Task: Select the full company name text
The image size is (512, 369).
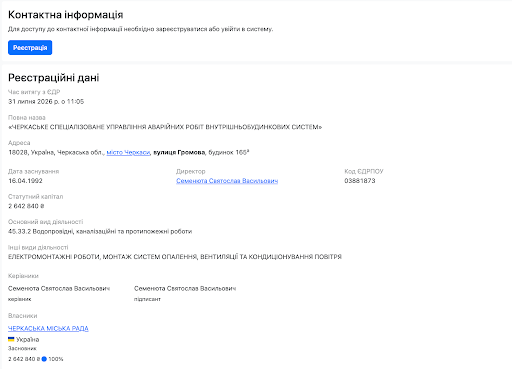Action: [165, 127]
